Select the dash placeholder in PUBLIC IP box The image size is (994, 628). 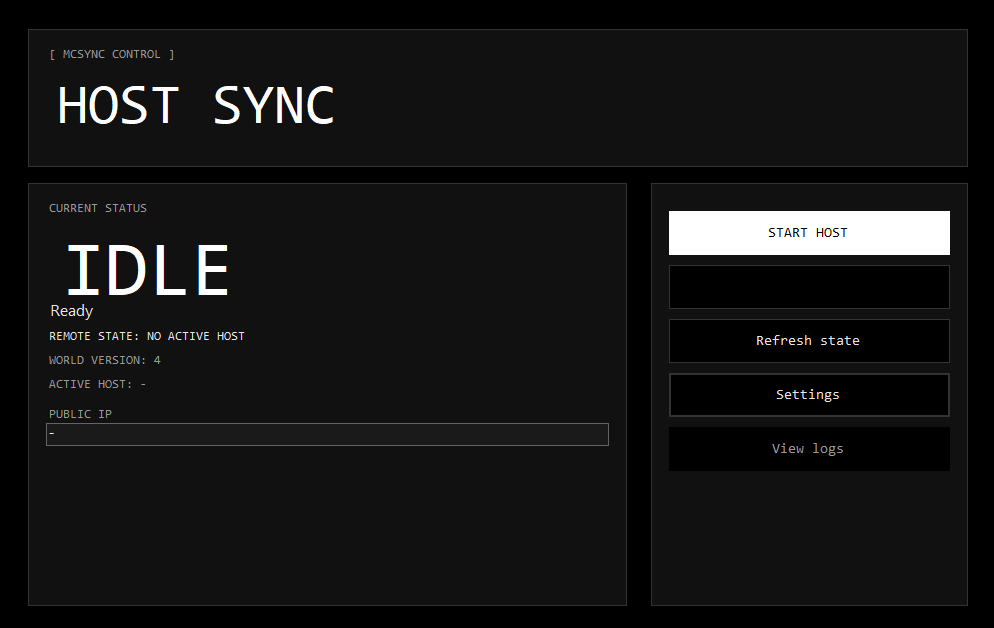[53, 434]
